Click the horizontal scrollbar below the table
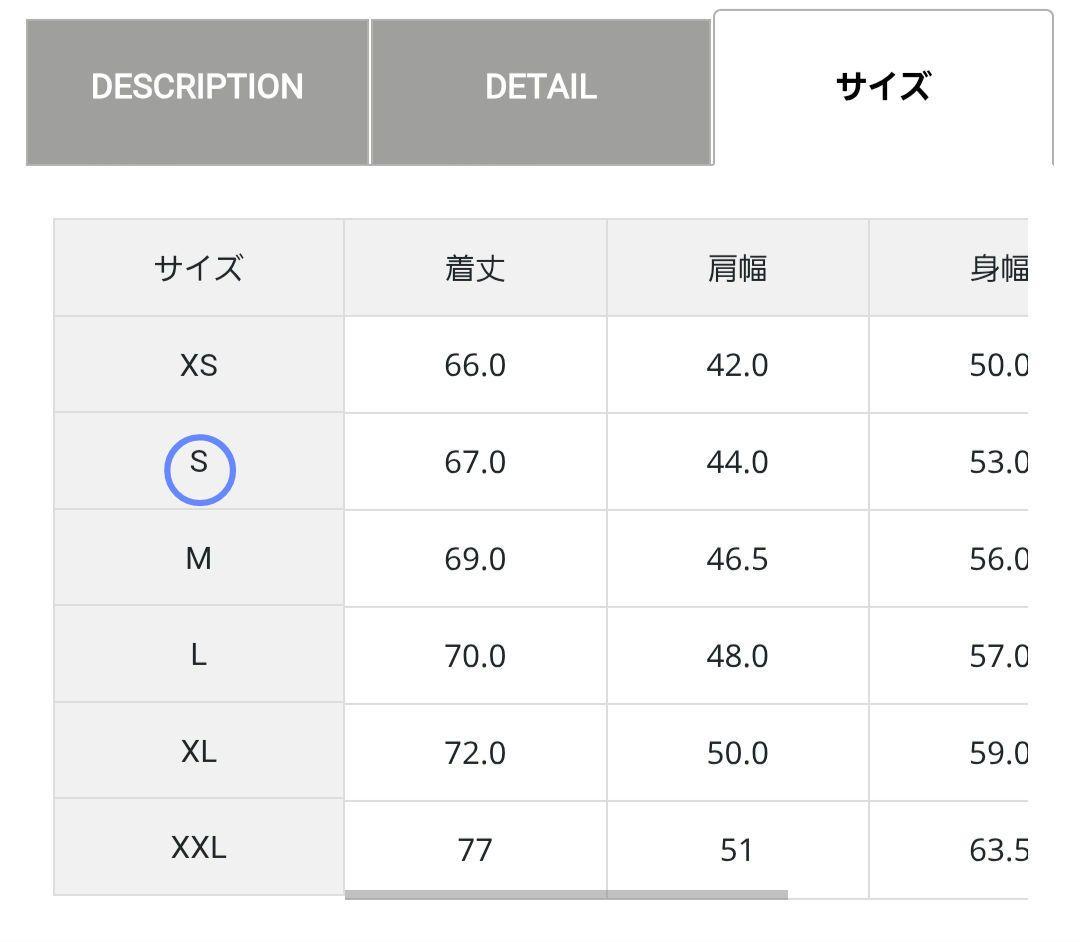This screenshot has width=1080, height=942. click(566, 893)
